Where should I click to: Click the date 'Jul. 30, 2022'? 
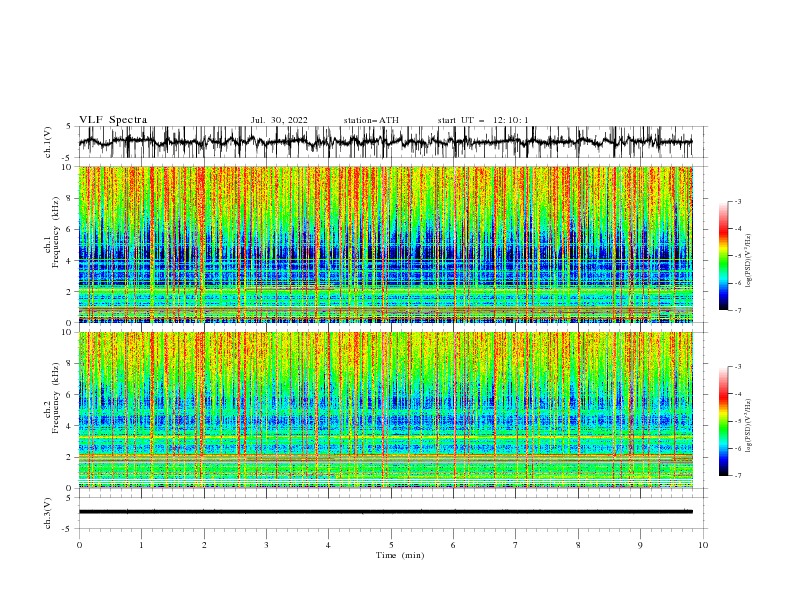click(279, 120)
